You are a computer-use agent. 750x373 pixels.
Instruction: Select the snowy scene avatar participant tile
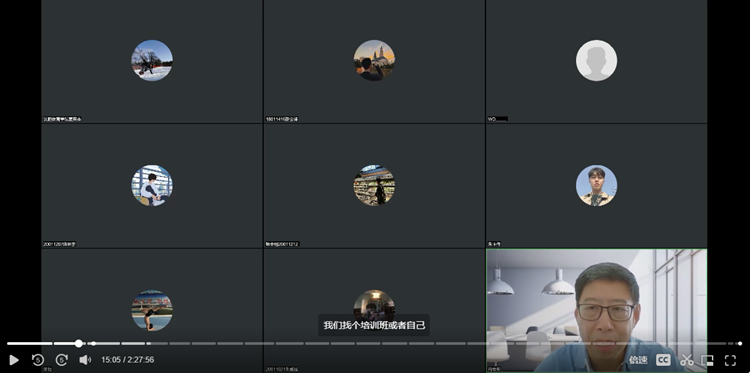click(x=152, y=61)
